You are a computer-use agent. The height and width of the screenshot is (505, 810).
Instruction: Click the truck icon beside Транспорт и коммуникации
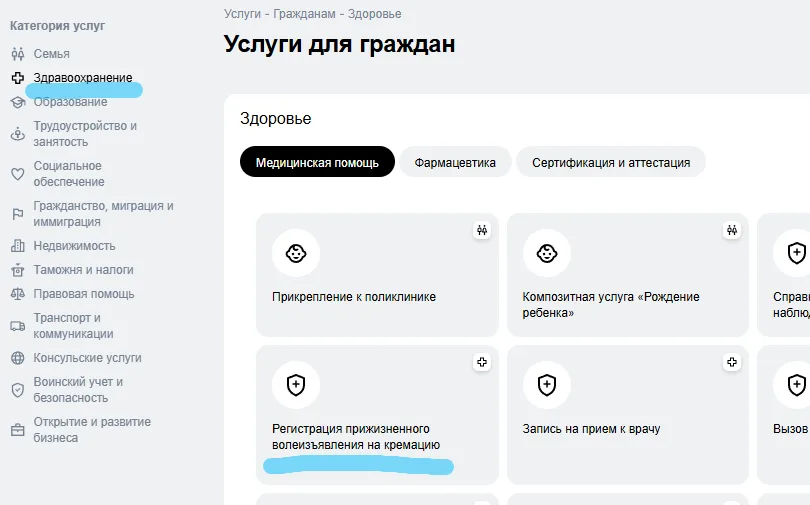coord(18,326)
